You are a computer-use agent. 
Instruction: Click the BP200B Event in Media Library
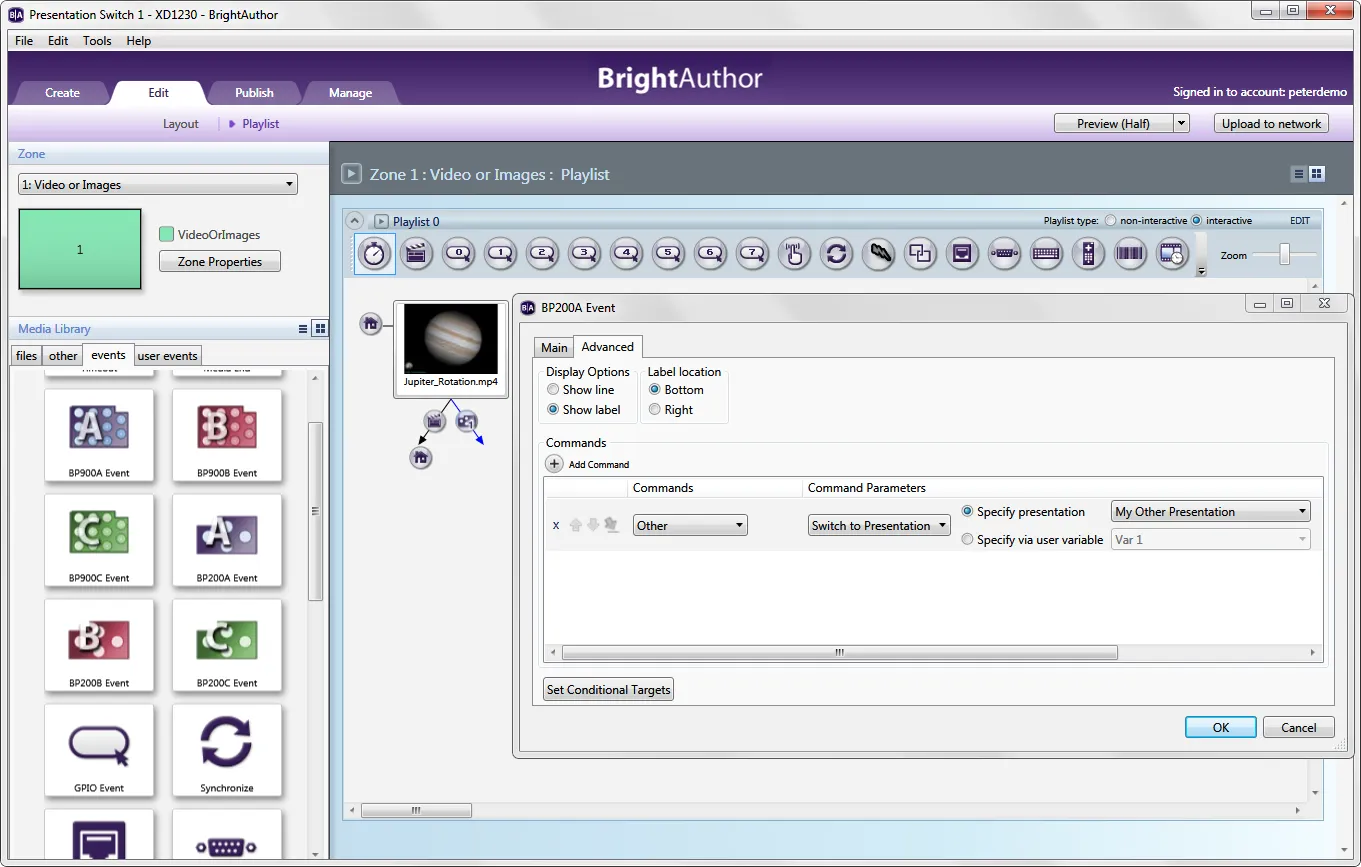(99, 646)
